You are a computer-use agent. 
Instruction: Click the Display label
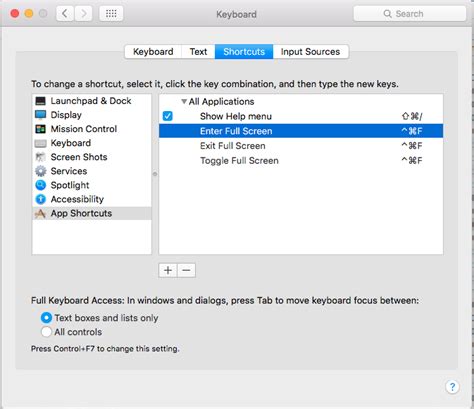[66, 115]
